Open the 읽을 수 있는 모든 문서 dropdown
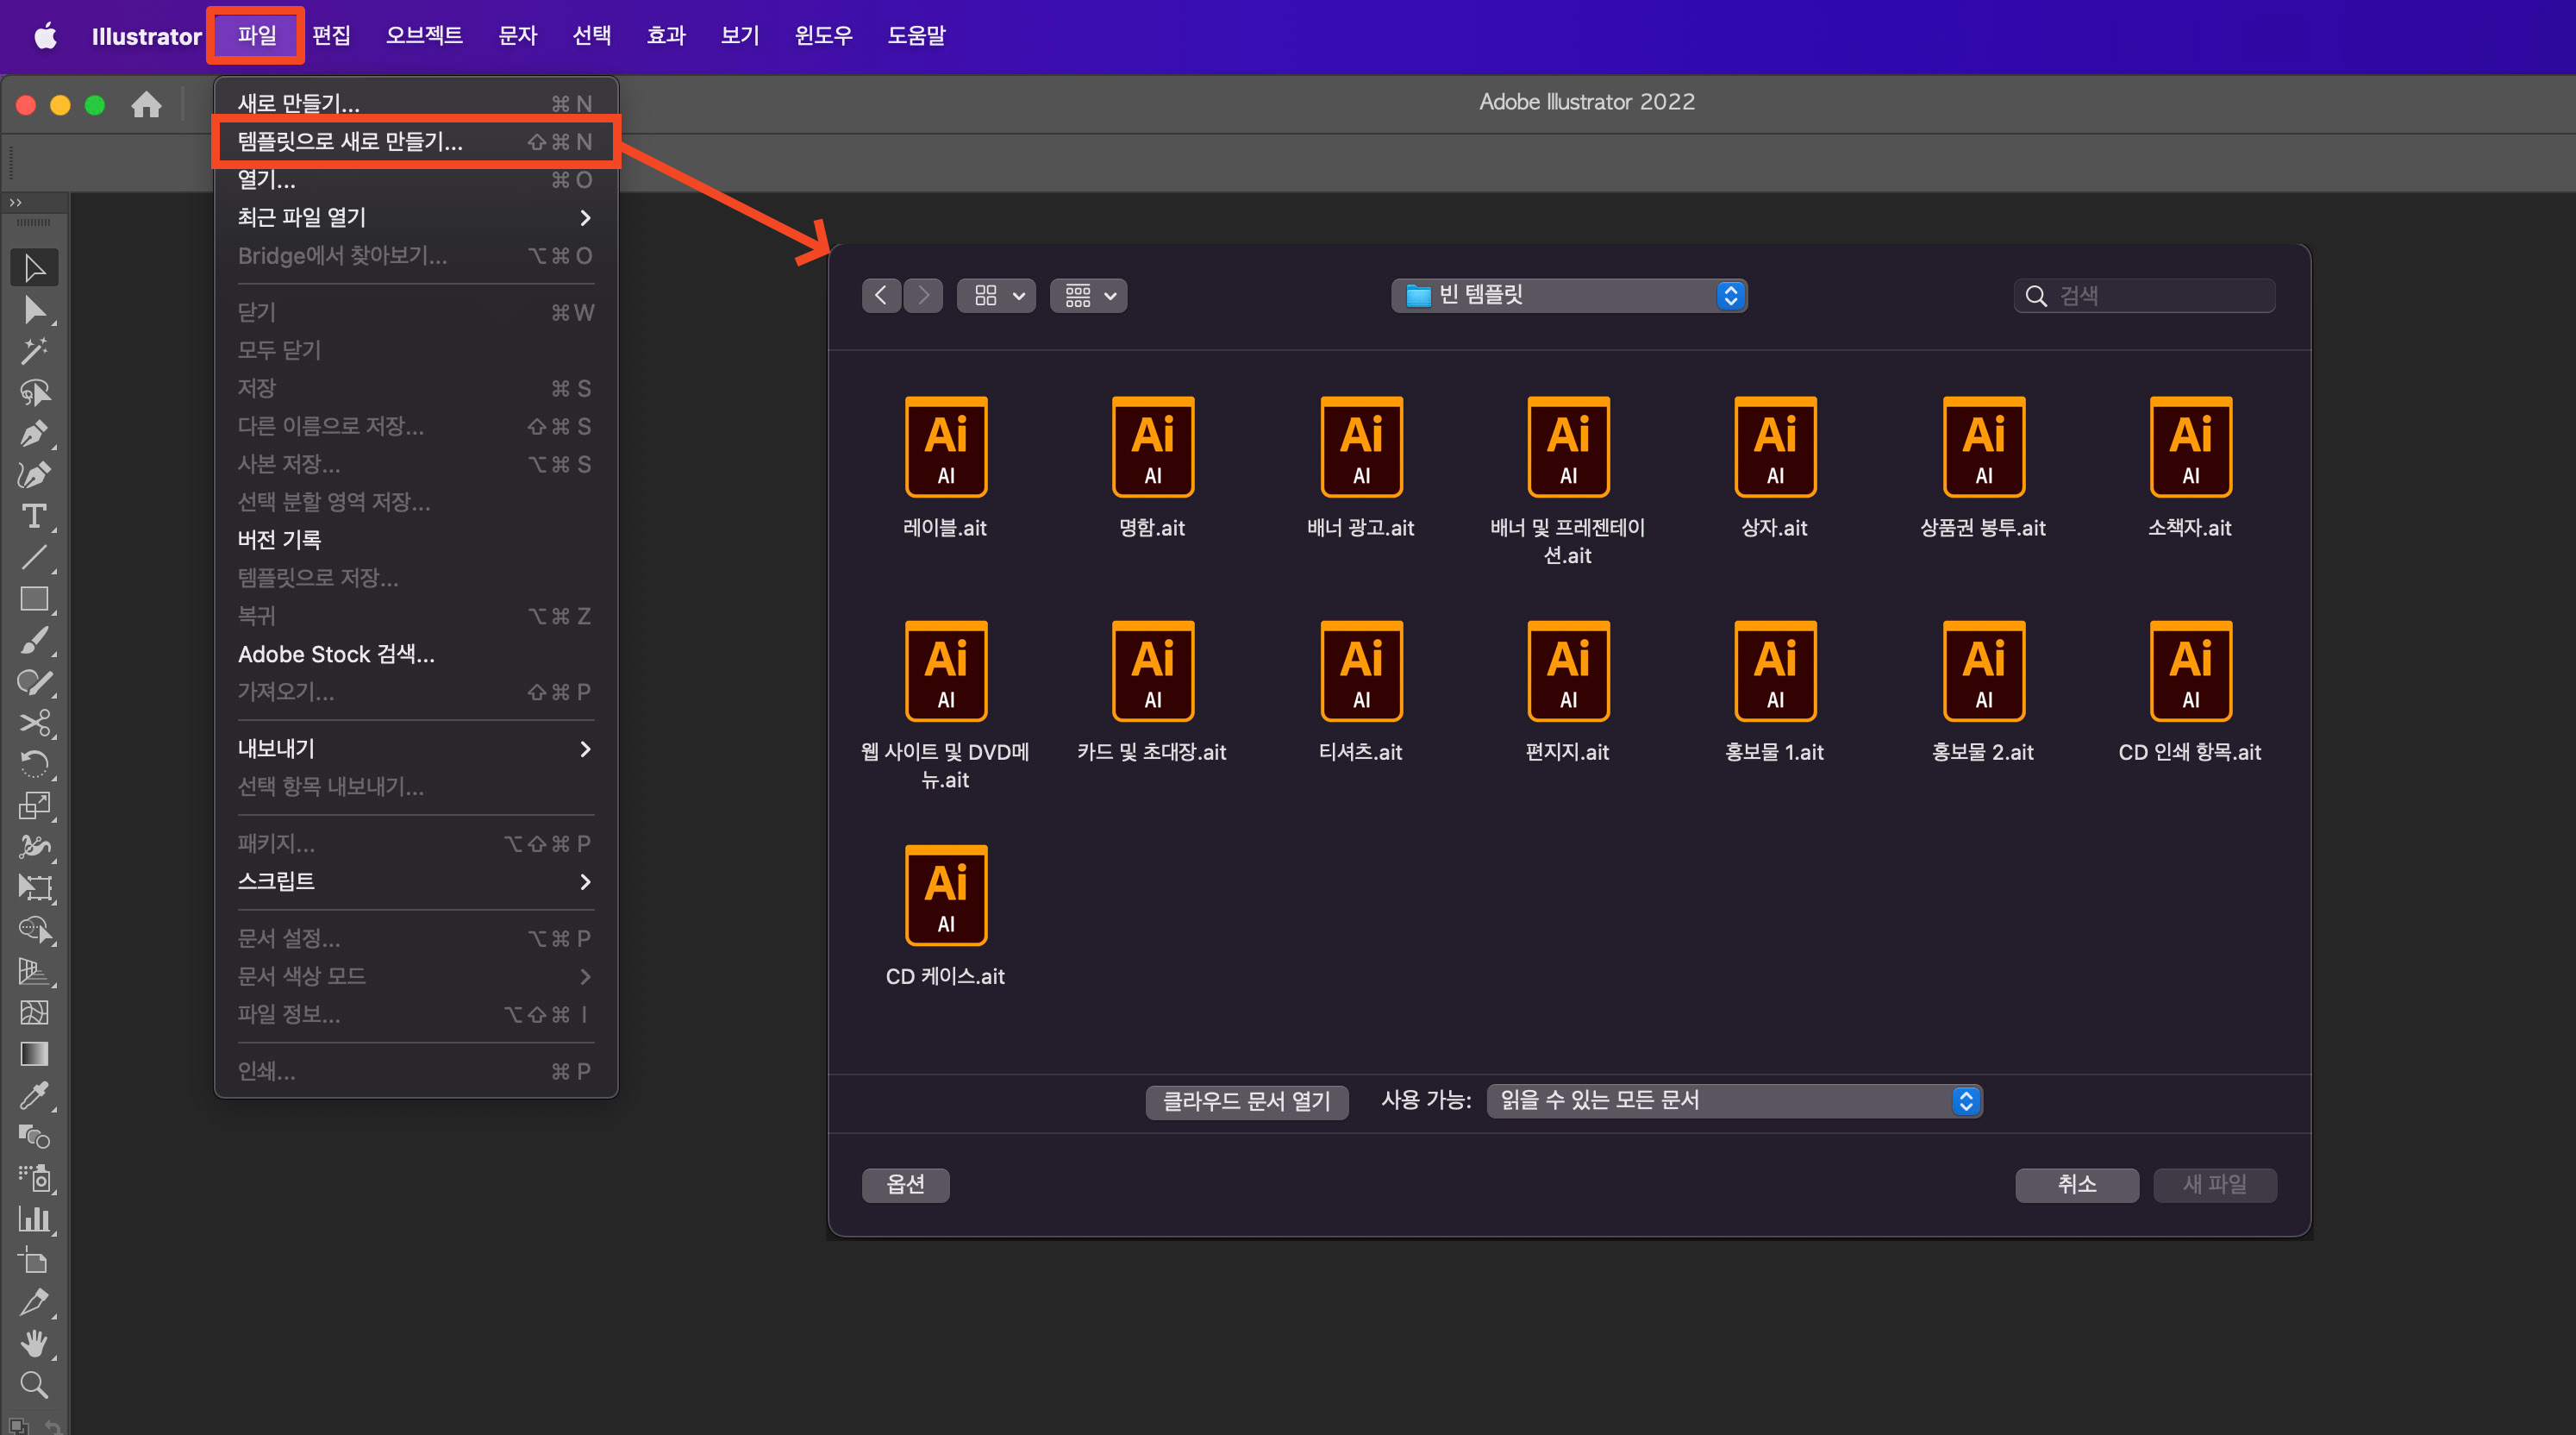This screenshot has width=2576, height=1435. tap(1734, 1100)
